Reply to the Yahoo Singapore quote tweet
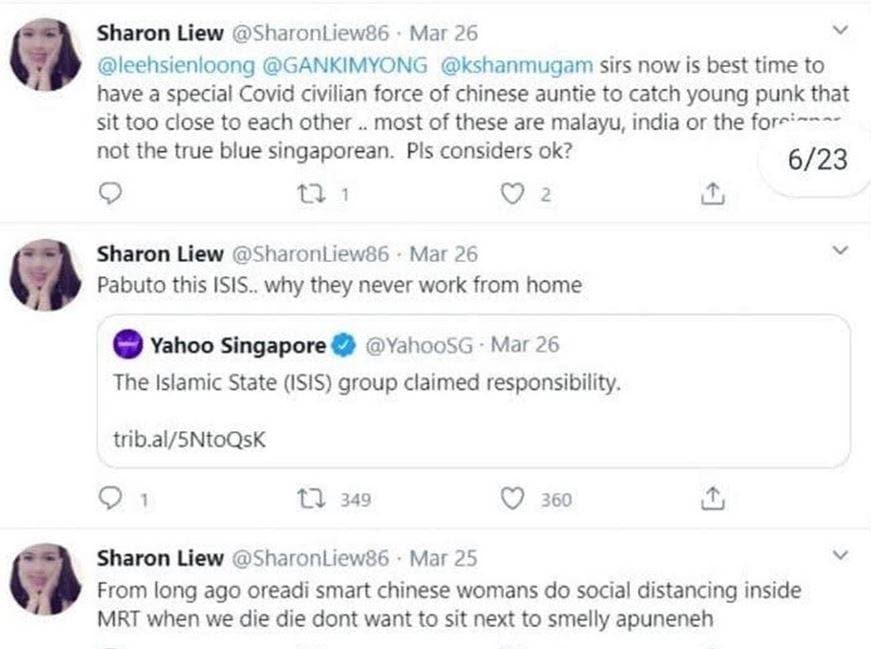Viewport: 871px width, 649px height. tap(112, 498)
